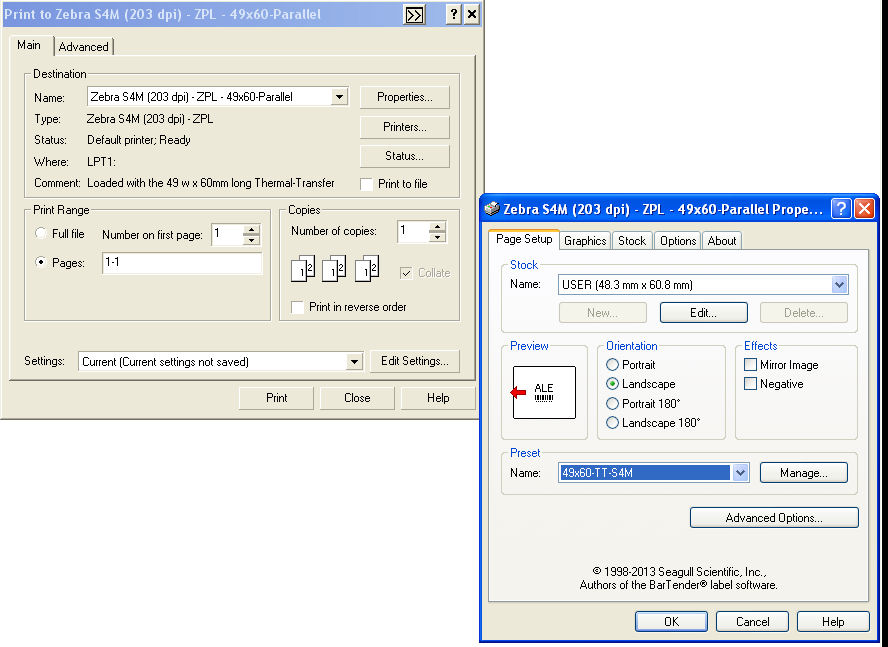The width and height of the screenshot is (888, 647).
Task: Click the first collate pages icon
Action: tap(302, 269)
